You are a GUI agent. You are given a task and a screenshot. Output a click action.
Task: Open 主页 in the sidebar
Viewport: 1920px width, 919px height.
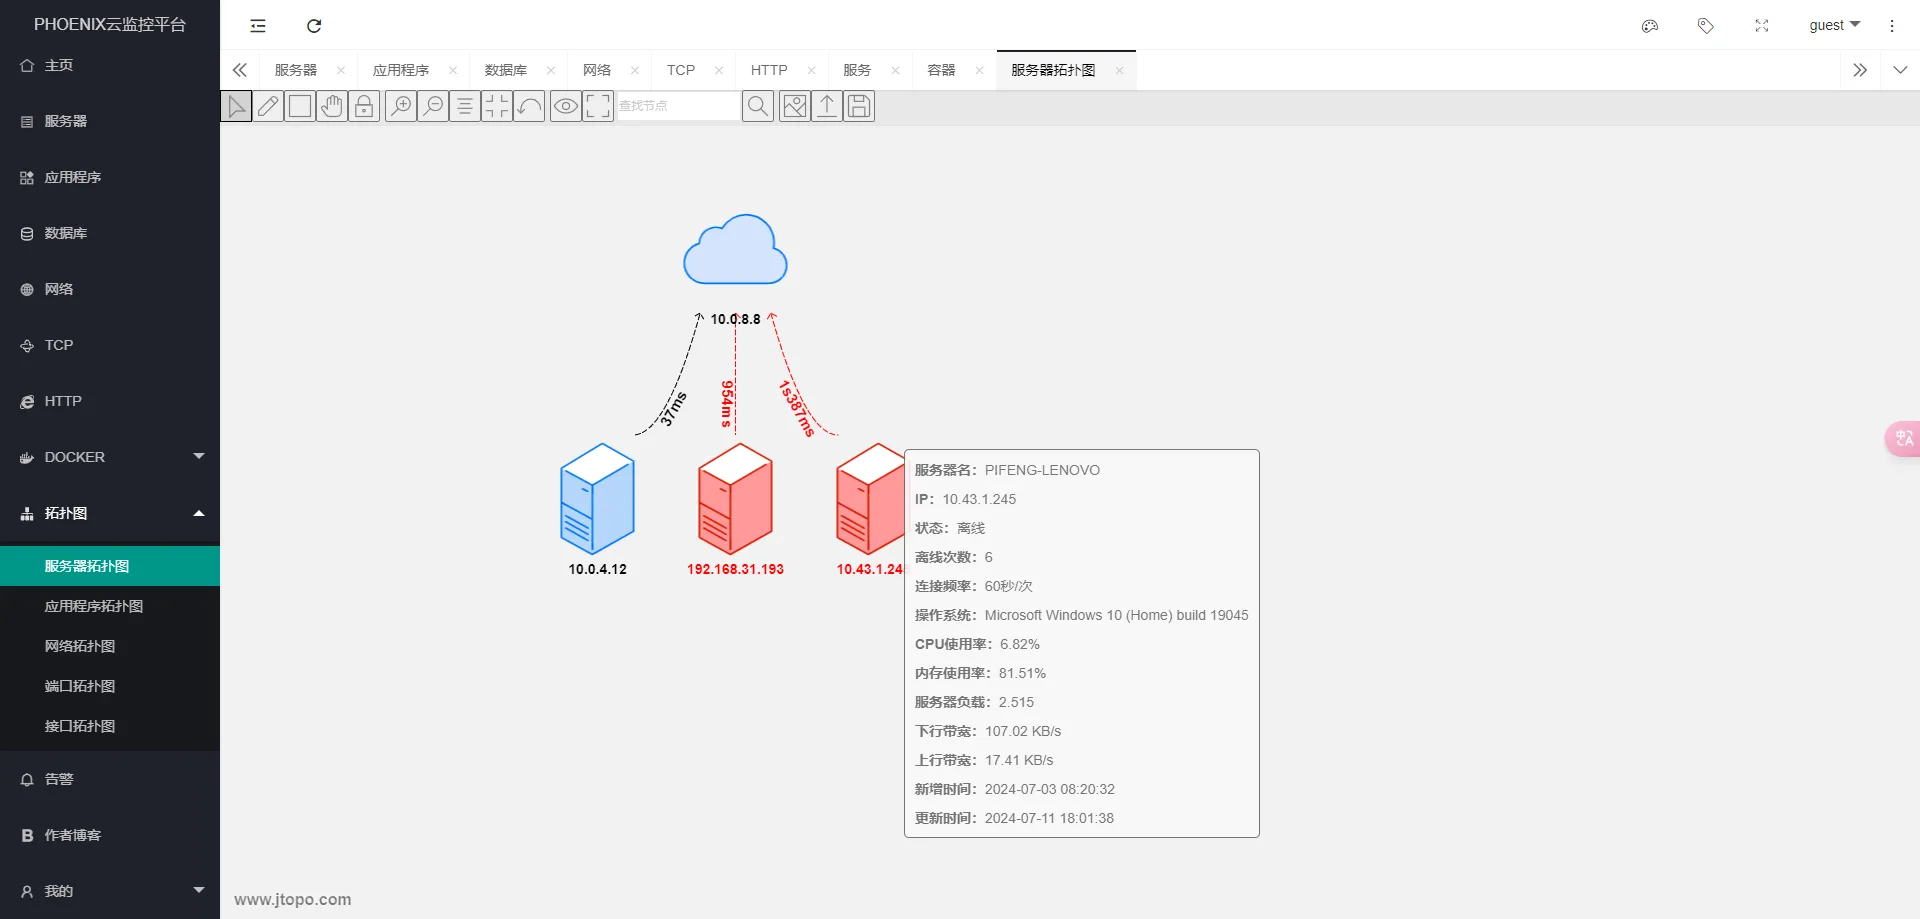click(x=110, y=65)
